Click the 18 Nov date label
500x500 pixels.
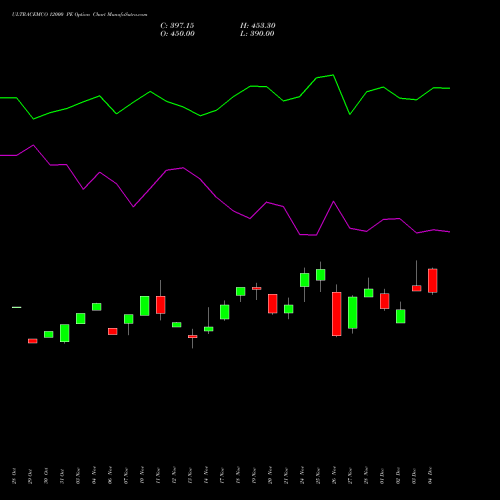tap(238, 476)
